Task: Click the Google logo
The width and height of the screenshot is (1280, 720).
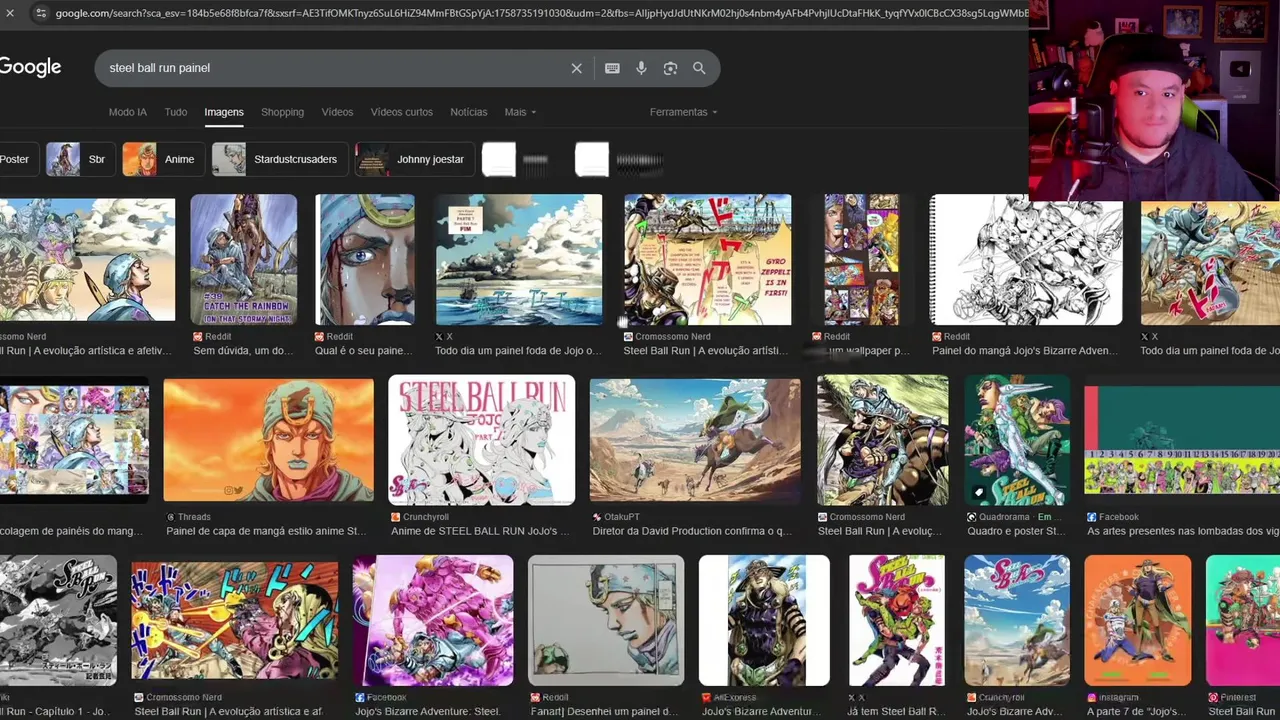Action: [x=30, y=67]
